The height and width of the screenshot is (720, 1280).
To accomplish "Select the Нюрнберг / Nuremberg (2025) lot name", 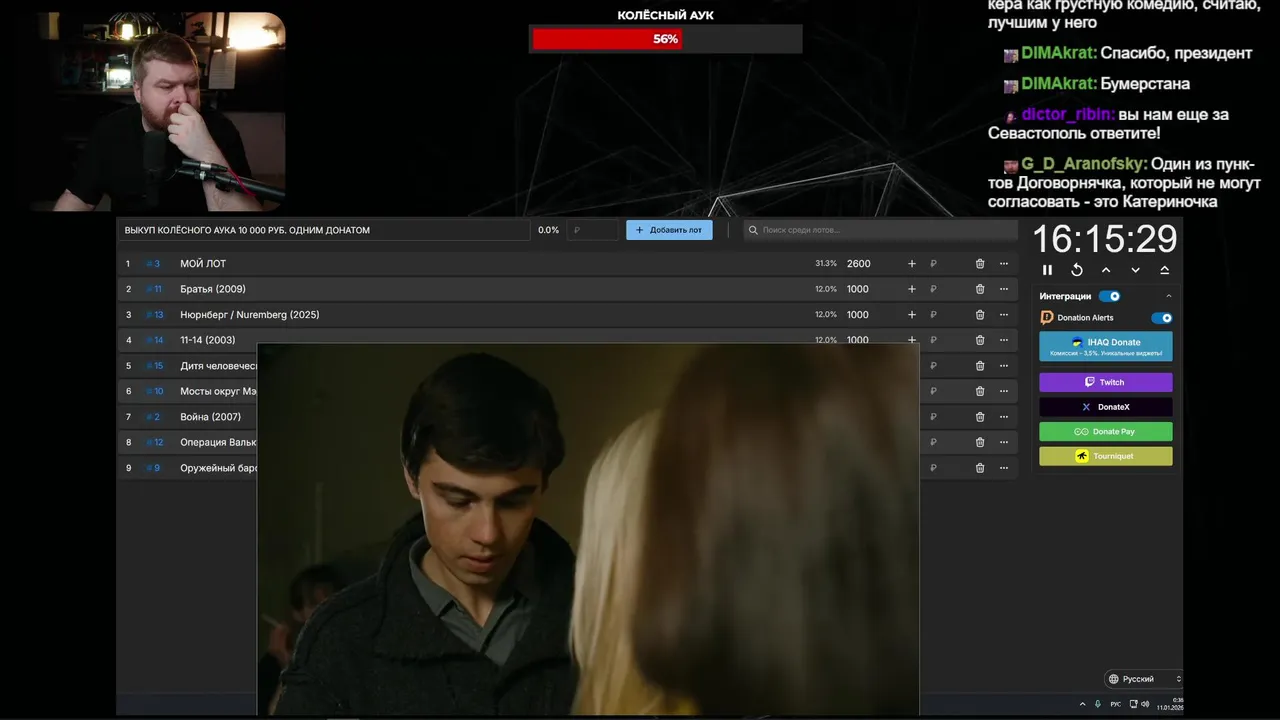I will pos(250,315).
